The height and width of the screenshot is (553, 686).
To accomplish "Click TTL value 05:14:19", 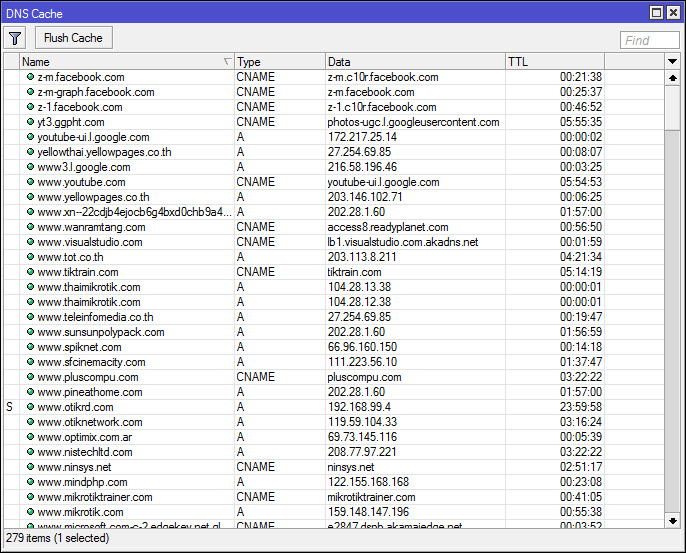I will point(581,272).
